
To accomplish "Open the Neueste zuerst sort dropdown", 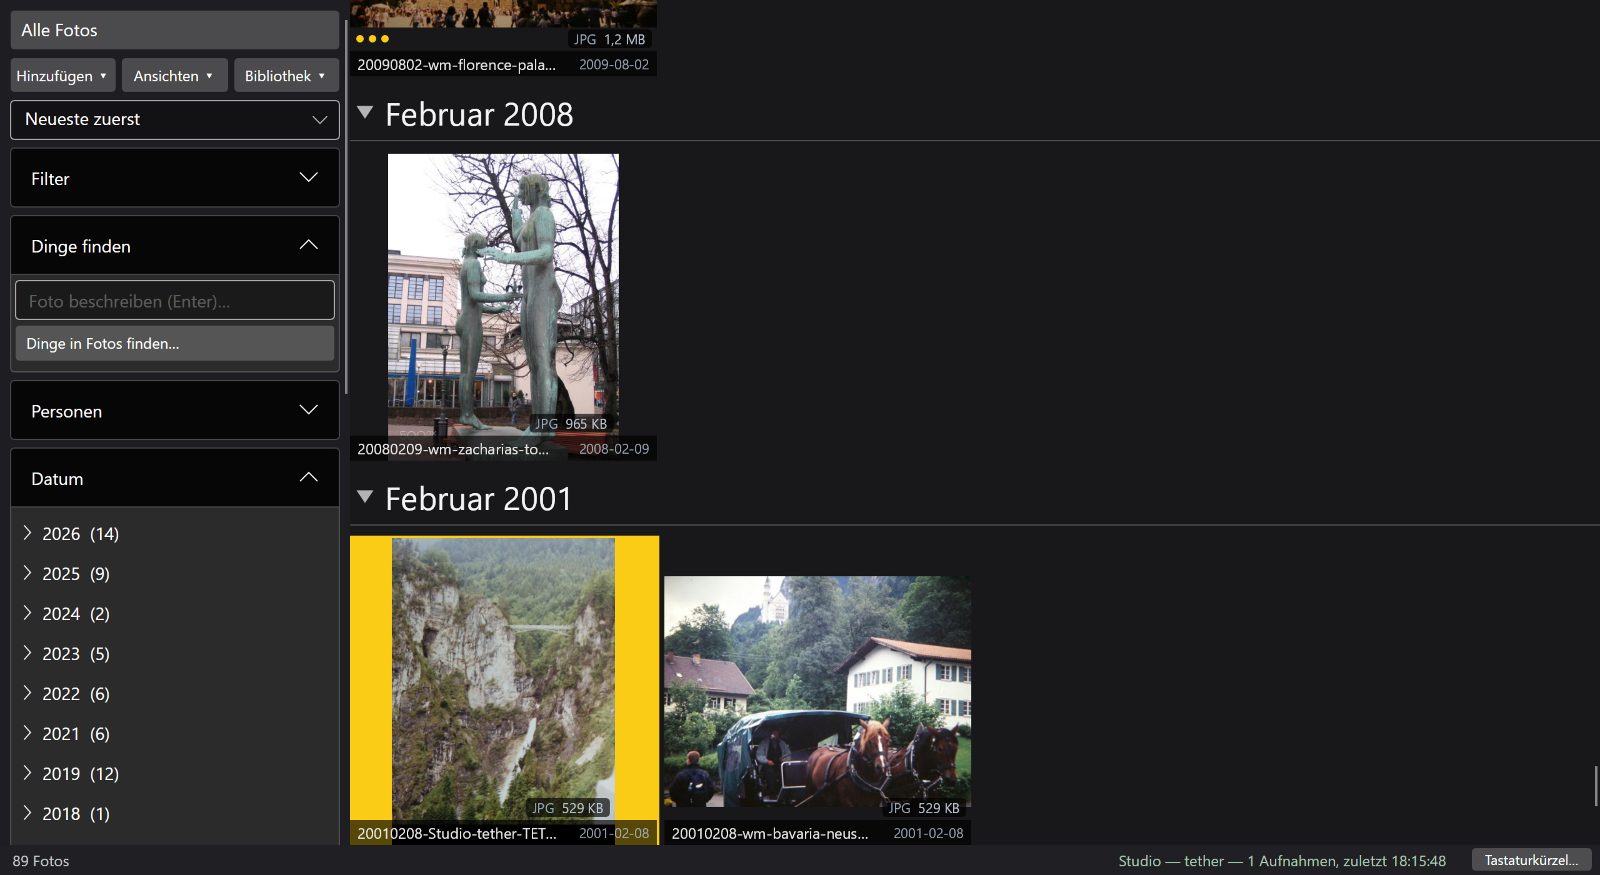I will (175, 119).
